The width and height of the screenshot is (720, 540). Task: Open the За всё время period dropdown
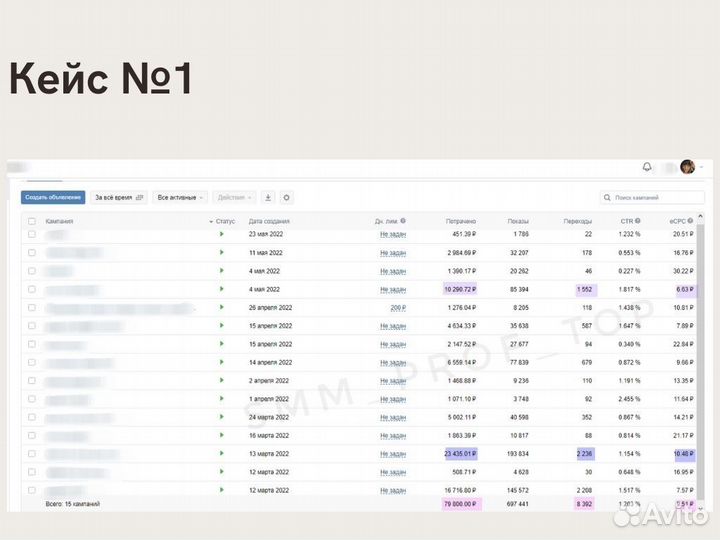[x=119, y=198]
